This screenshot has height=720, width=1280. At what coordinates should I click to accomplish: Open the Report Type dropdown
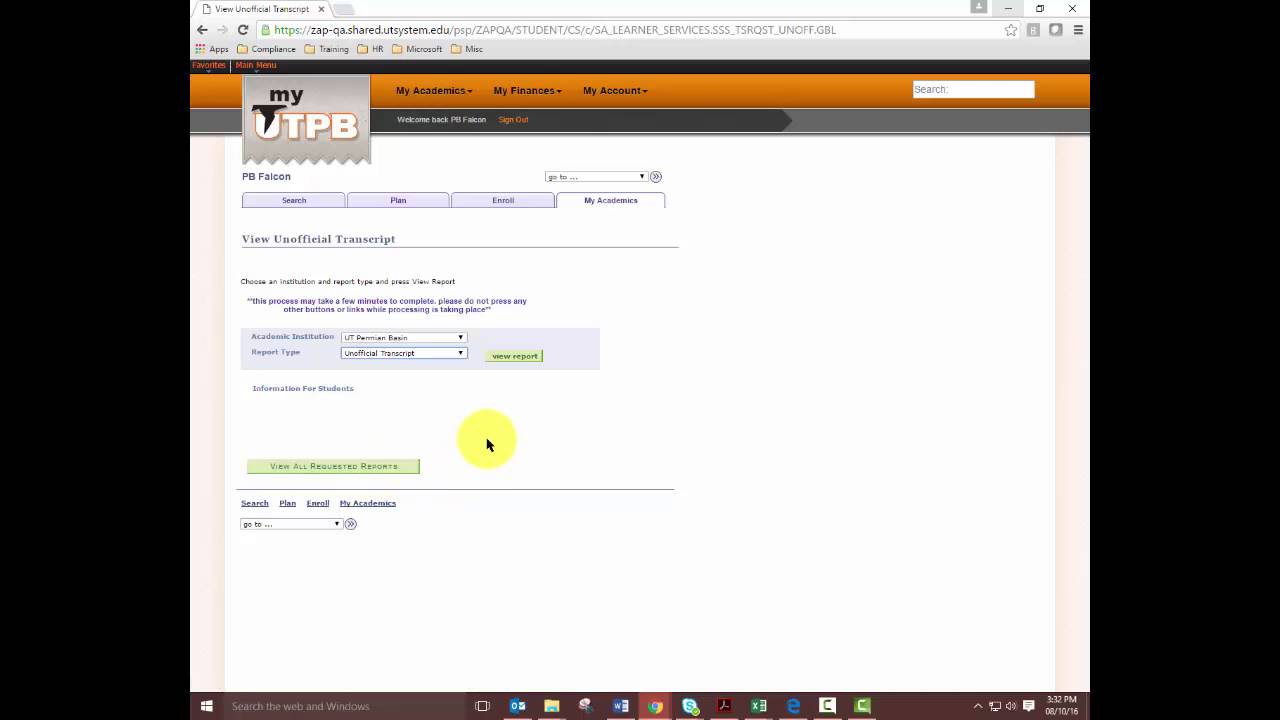tap(403, 353)
